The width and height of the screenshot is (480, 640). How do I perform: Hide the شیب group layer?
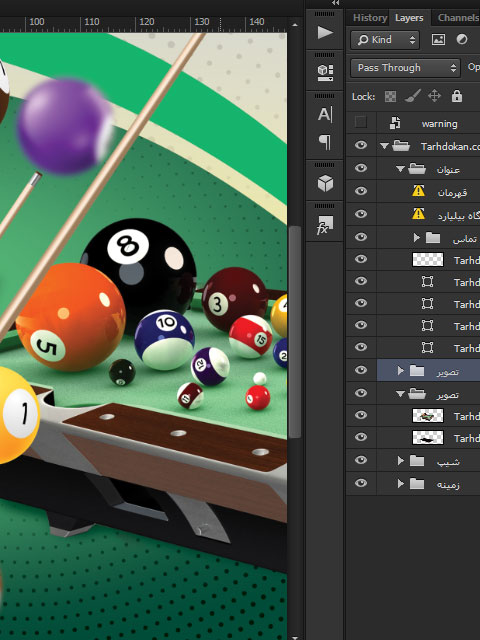pos(361,460)
